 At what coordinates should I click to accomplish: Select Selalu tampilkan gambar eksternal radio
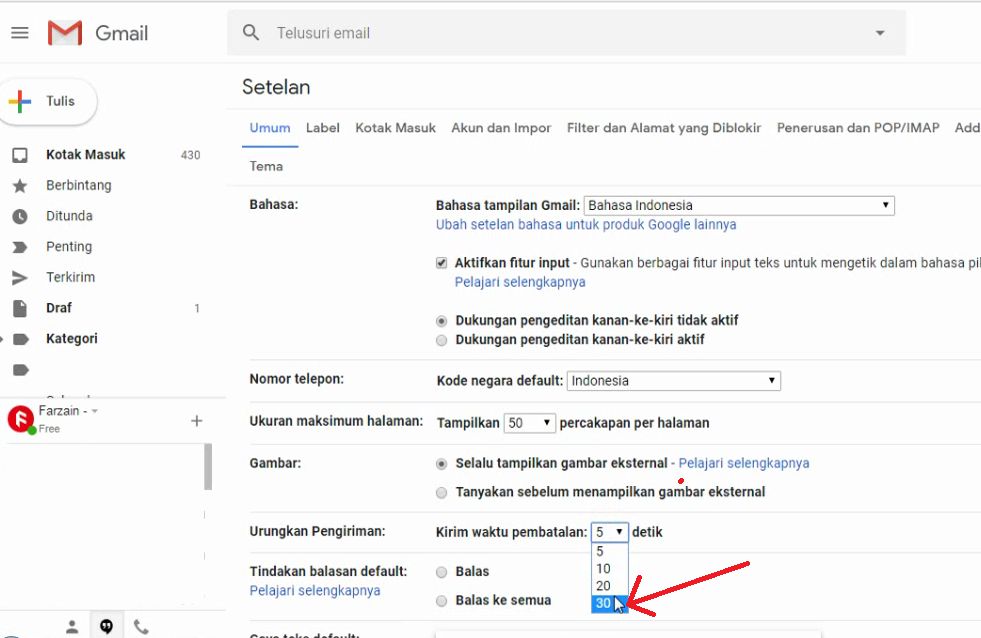tap(442, 464)
